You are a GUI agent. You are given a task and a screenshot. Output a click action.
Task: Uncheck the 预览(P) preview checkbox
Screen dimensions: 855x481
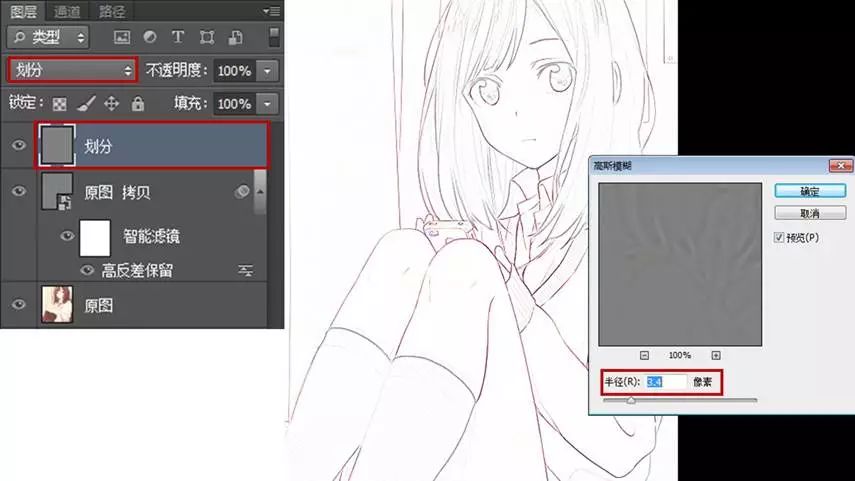click(x=781, y=238)
